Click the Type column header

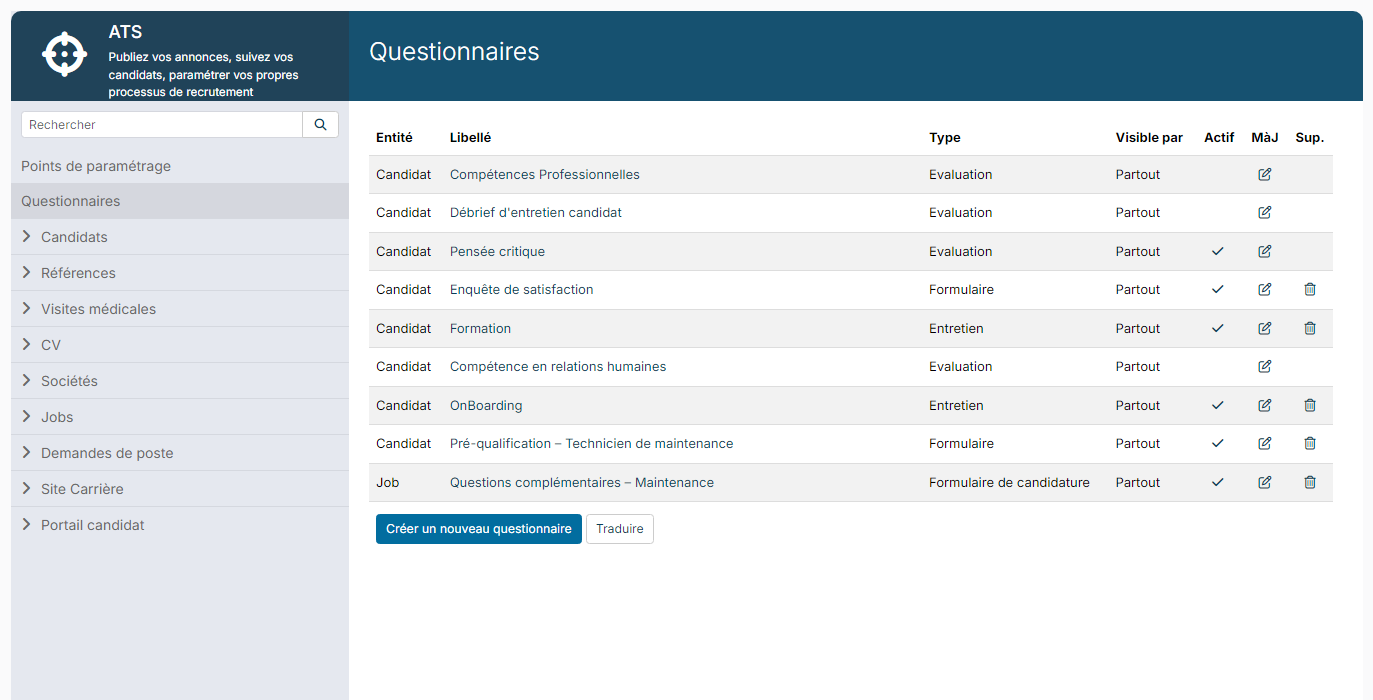click(945, 138)
